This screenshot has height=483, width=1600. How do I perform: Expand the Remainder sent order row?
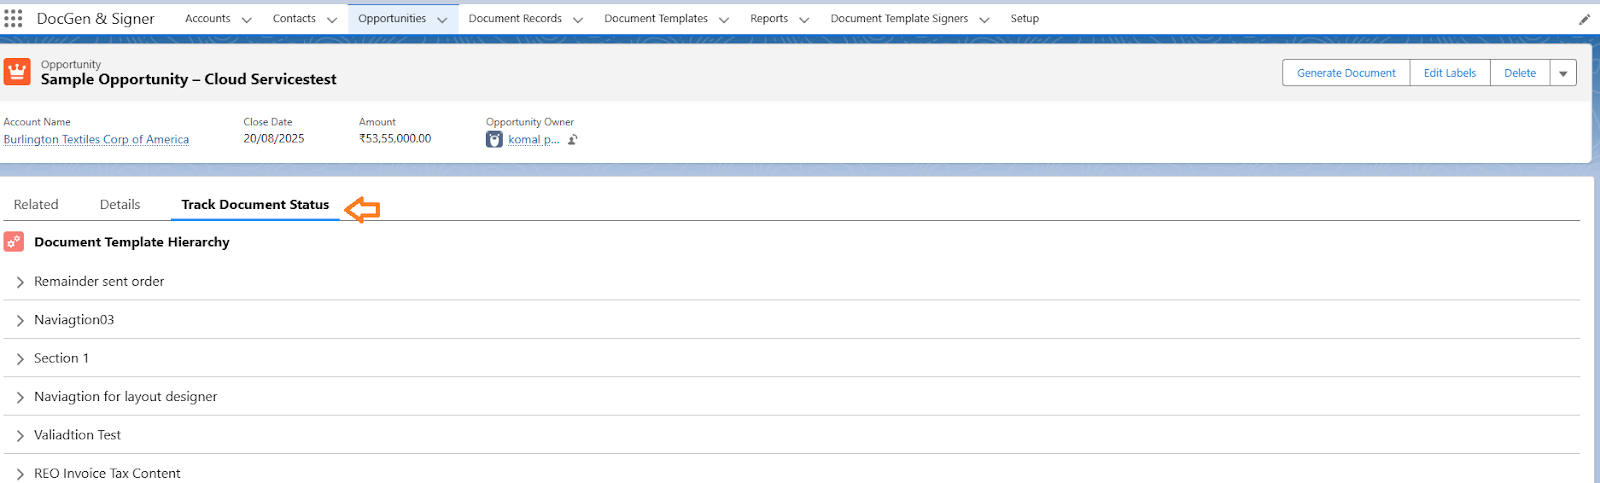pos(20,282)
